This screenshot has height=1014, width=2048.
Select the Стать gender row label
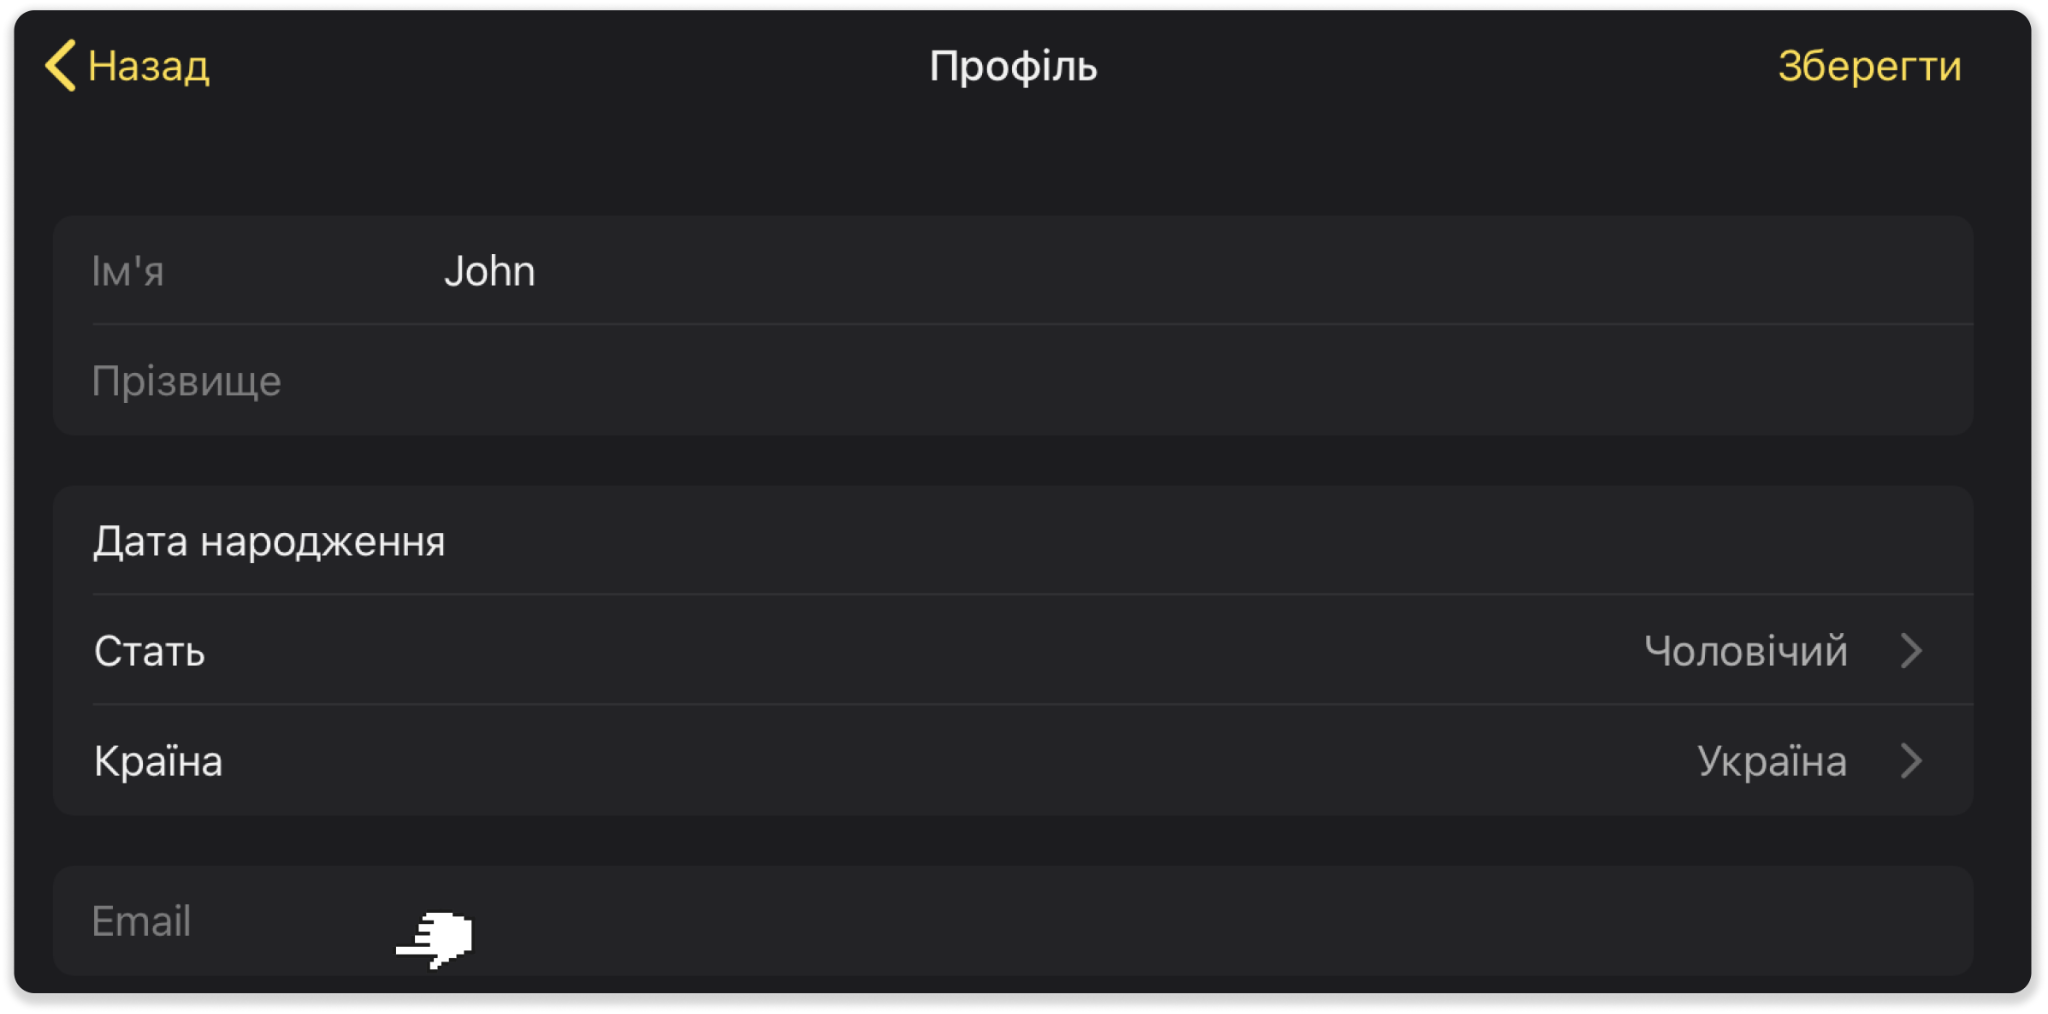[x=150, y=652]
